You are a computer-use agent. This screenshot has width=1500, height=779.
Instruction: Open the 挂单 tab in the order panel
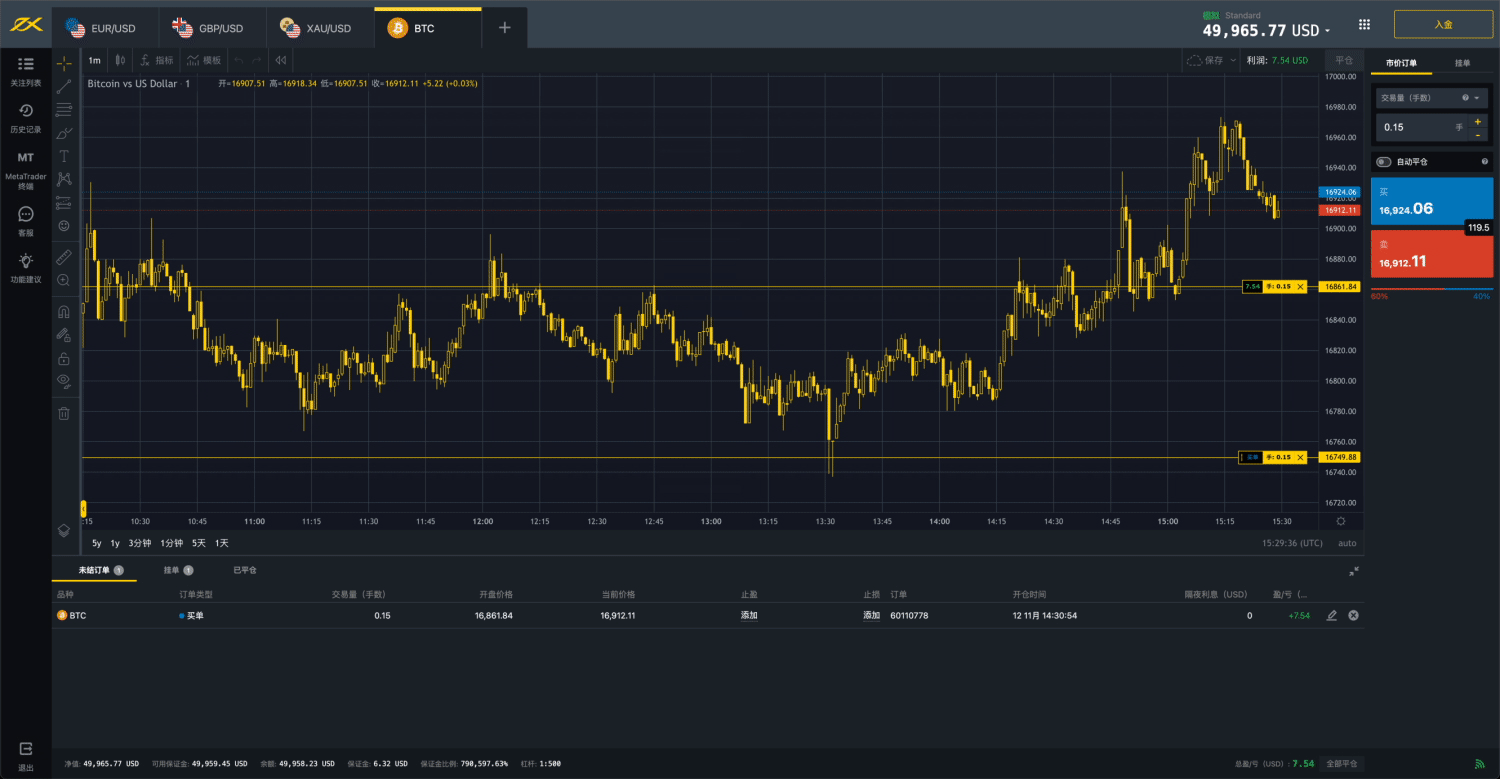pos(1462,63)
